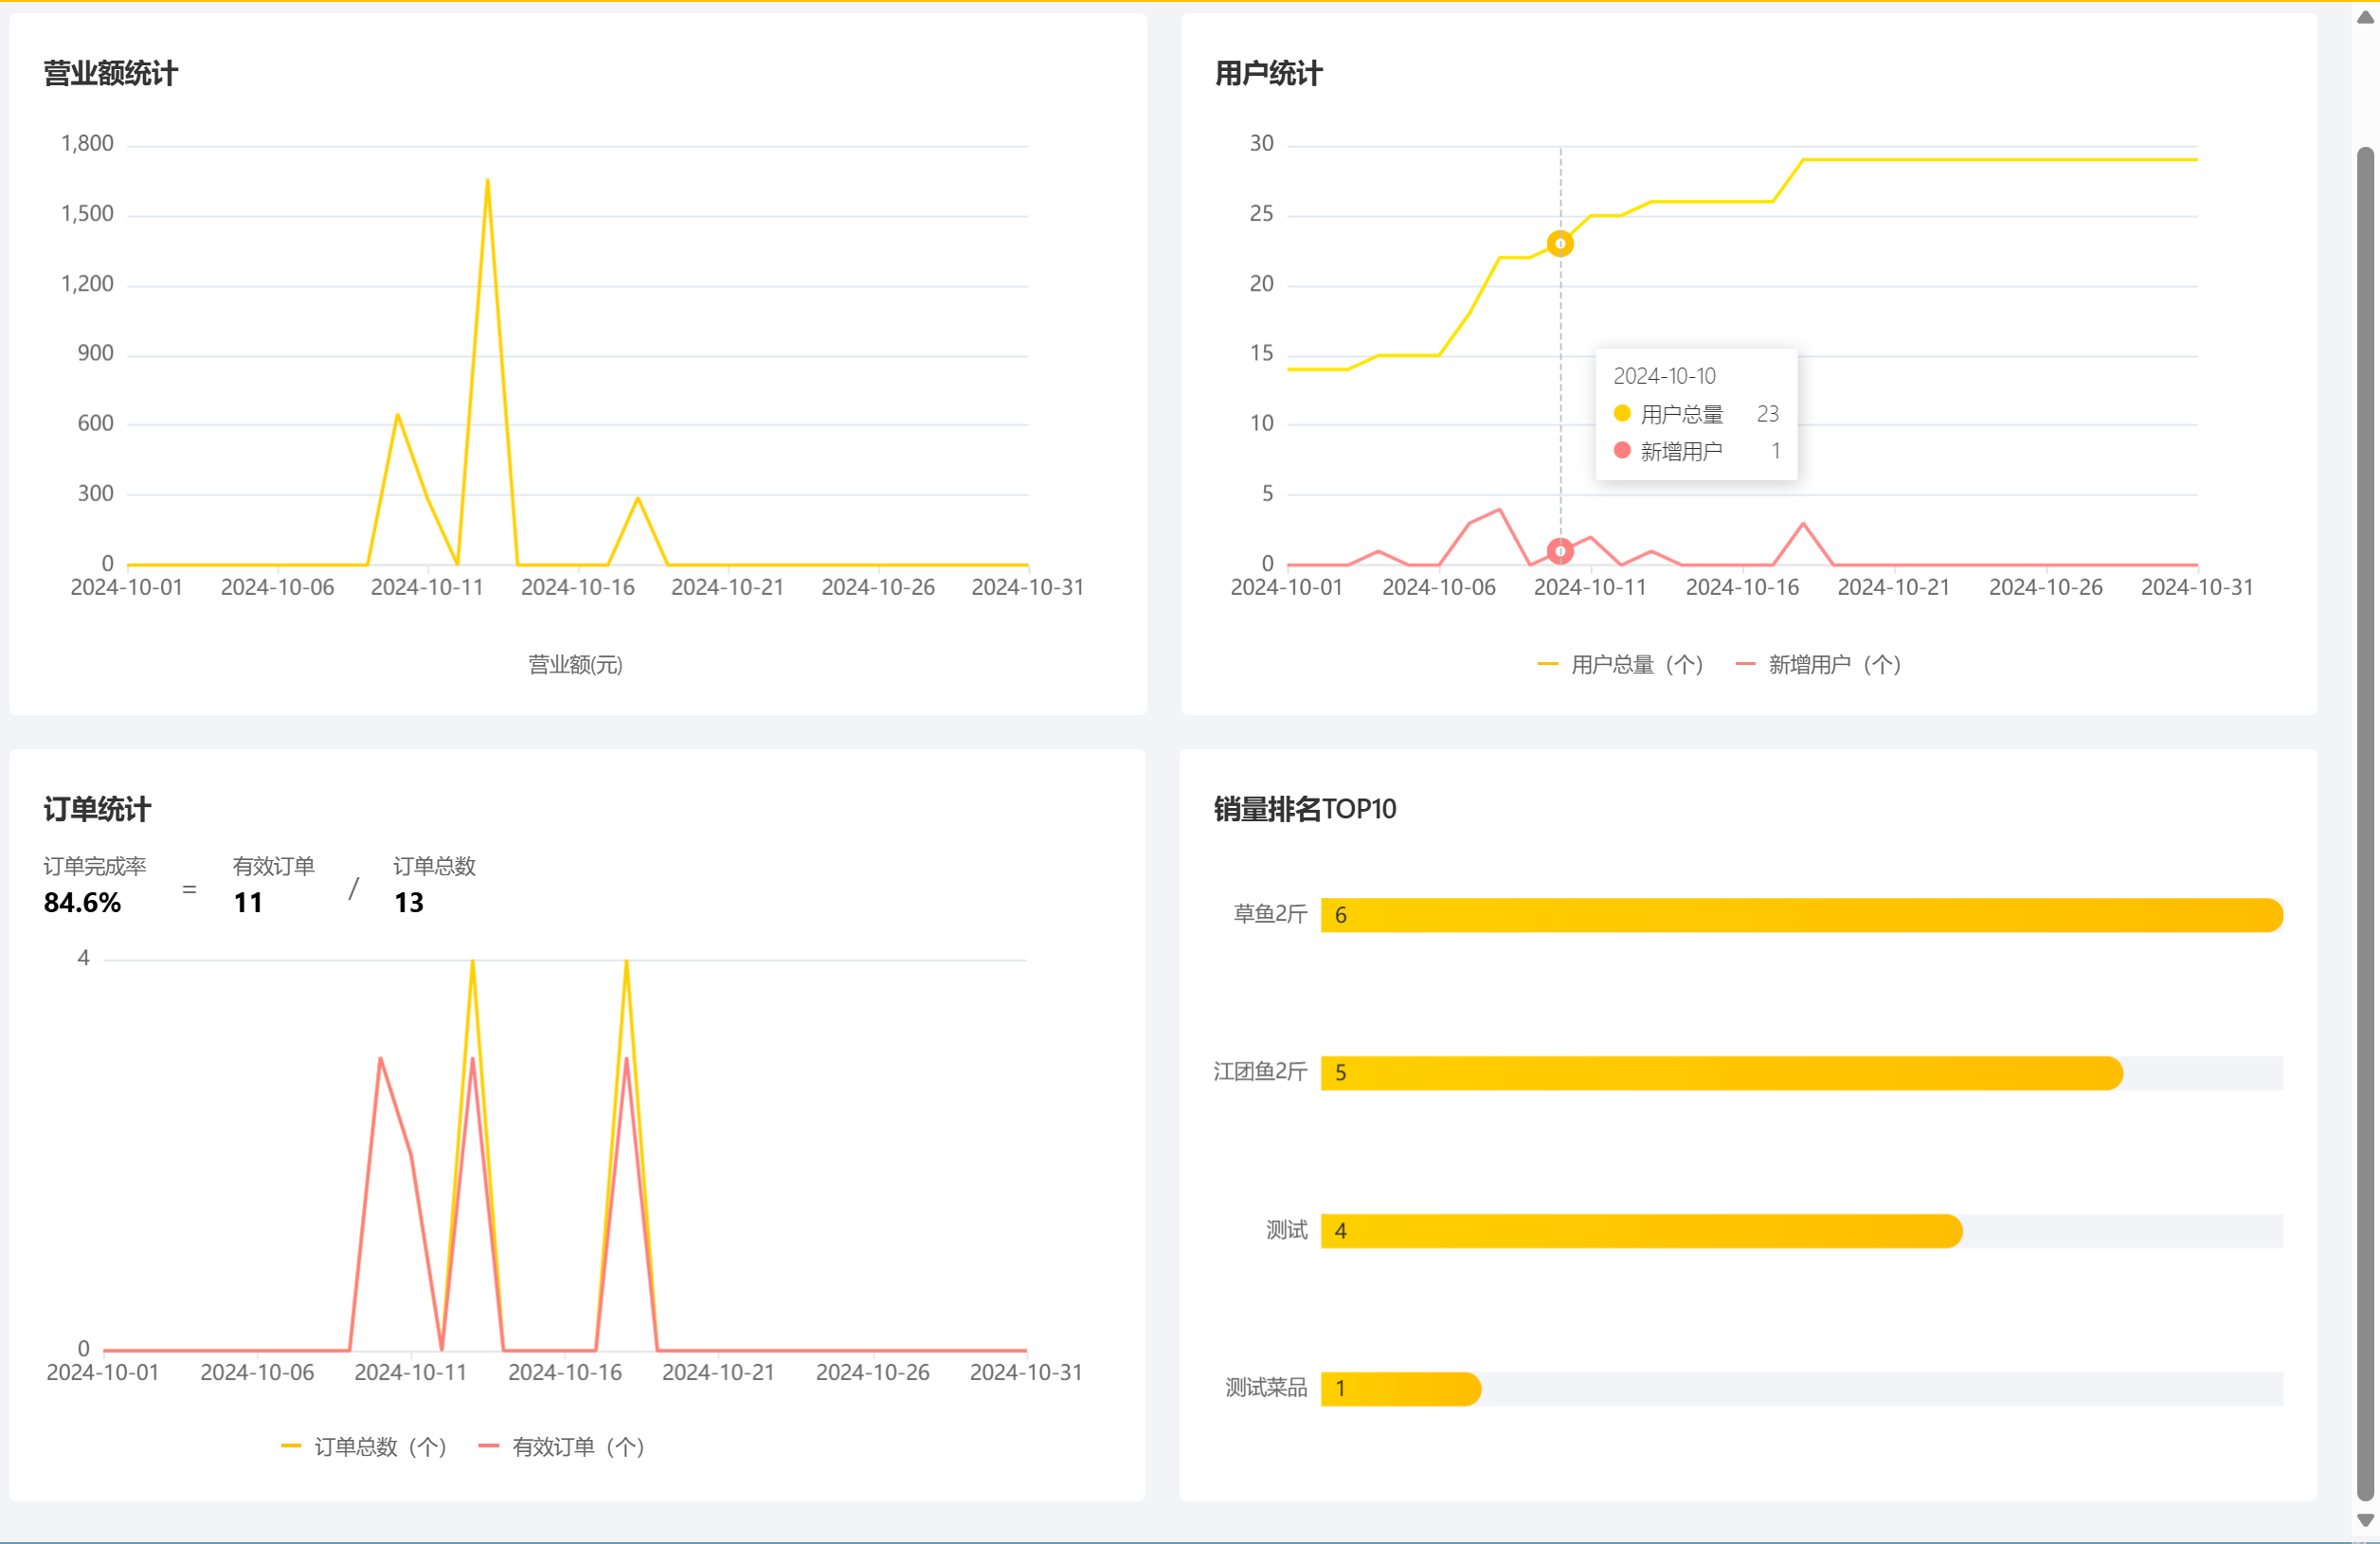Toggle the 营业额(元) legend label
The image size is (2380, 1544).
[575, 664]
